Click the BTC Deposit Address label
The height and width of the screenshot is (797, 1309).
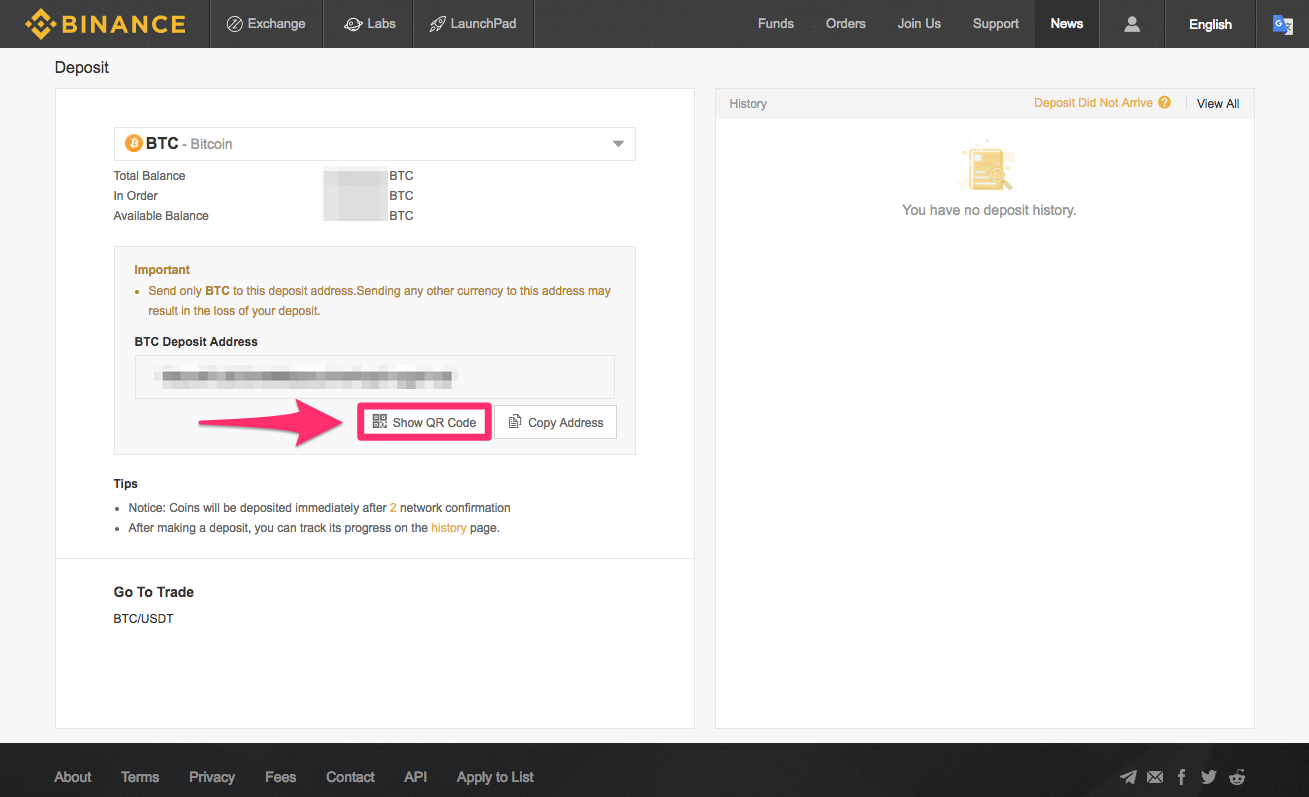pos(196,342)
